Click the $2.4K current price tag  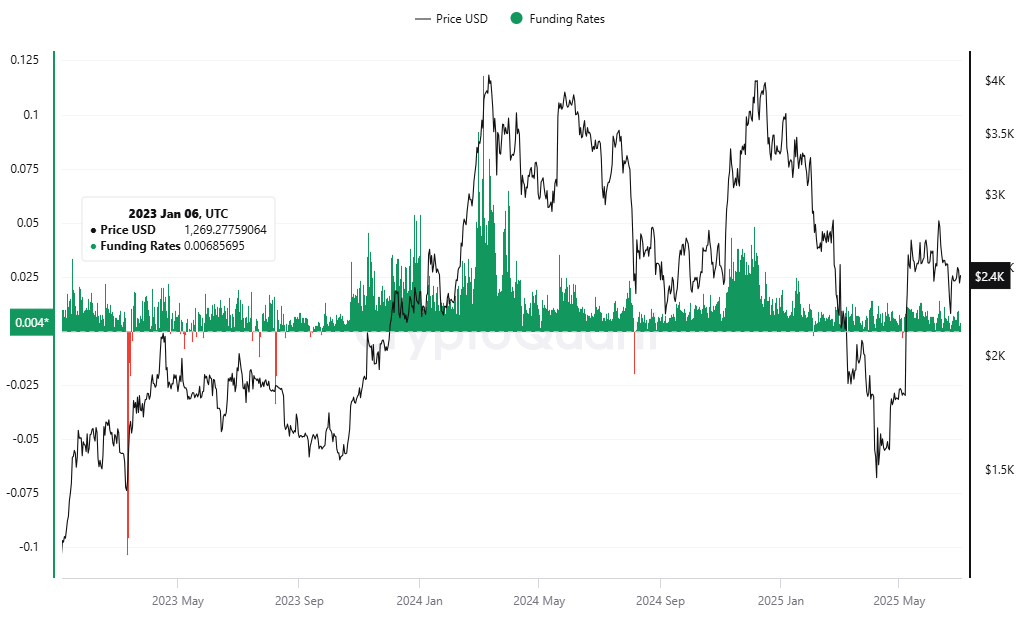(989, 276)
